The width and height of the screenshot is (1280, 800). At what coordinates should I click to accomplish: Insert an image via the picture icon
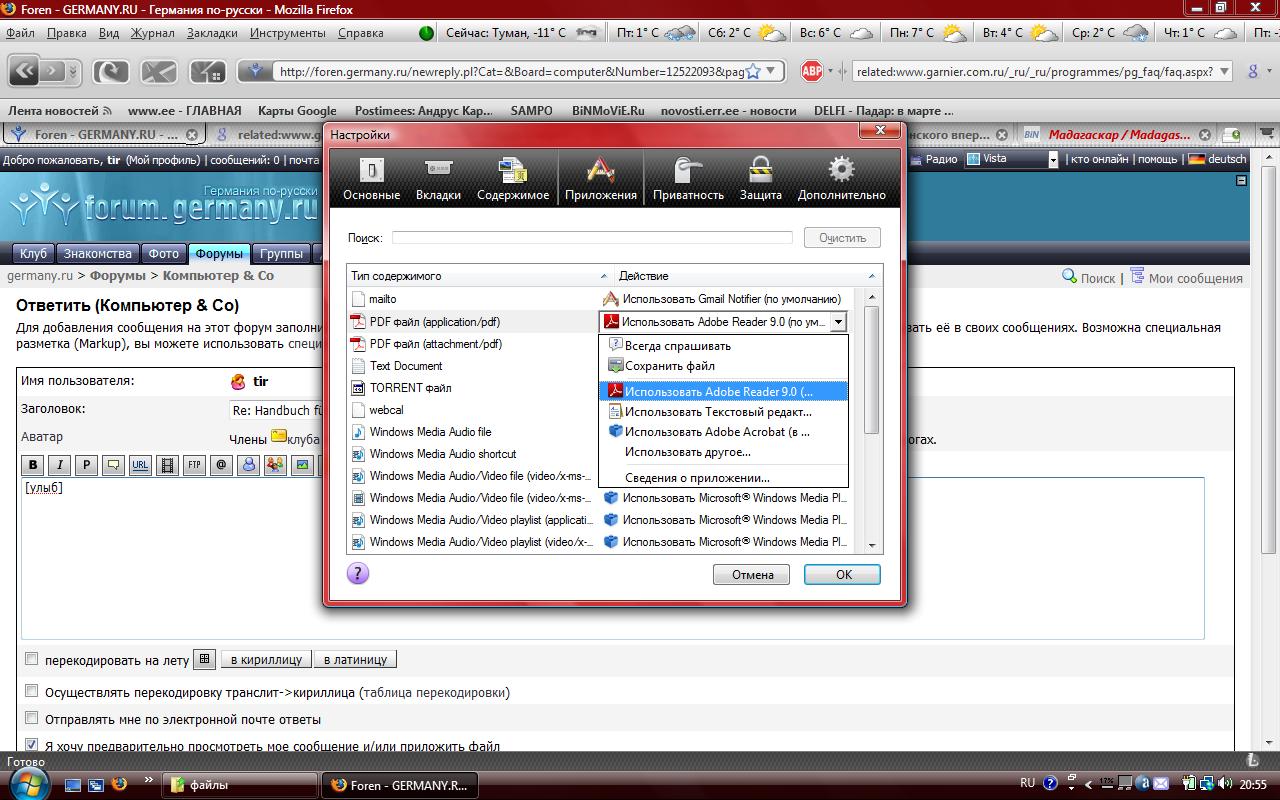pyautogui.click(x=303, y=465)
